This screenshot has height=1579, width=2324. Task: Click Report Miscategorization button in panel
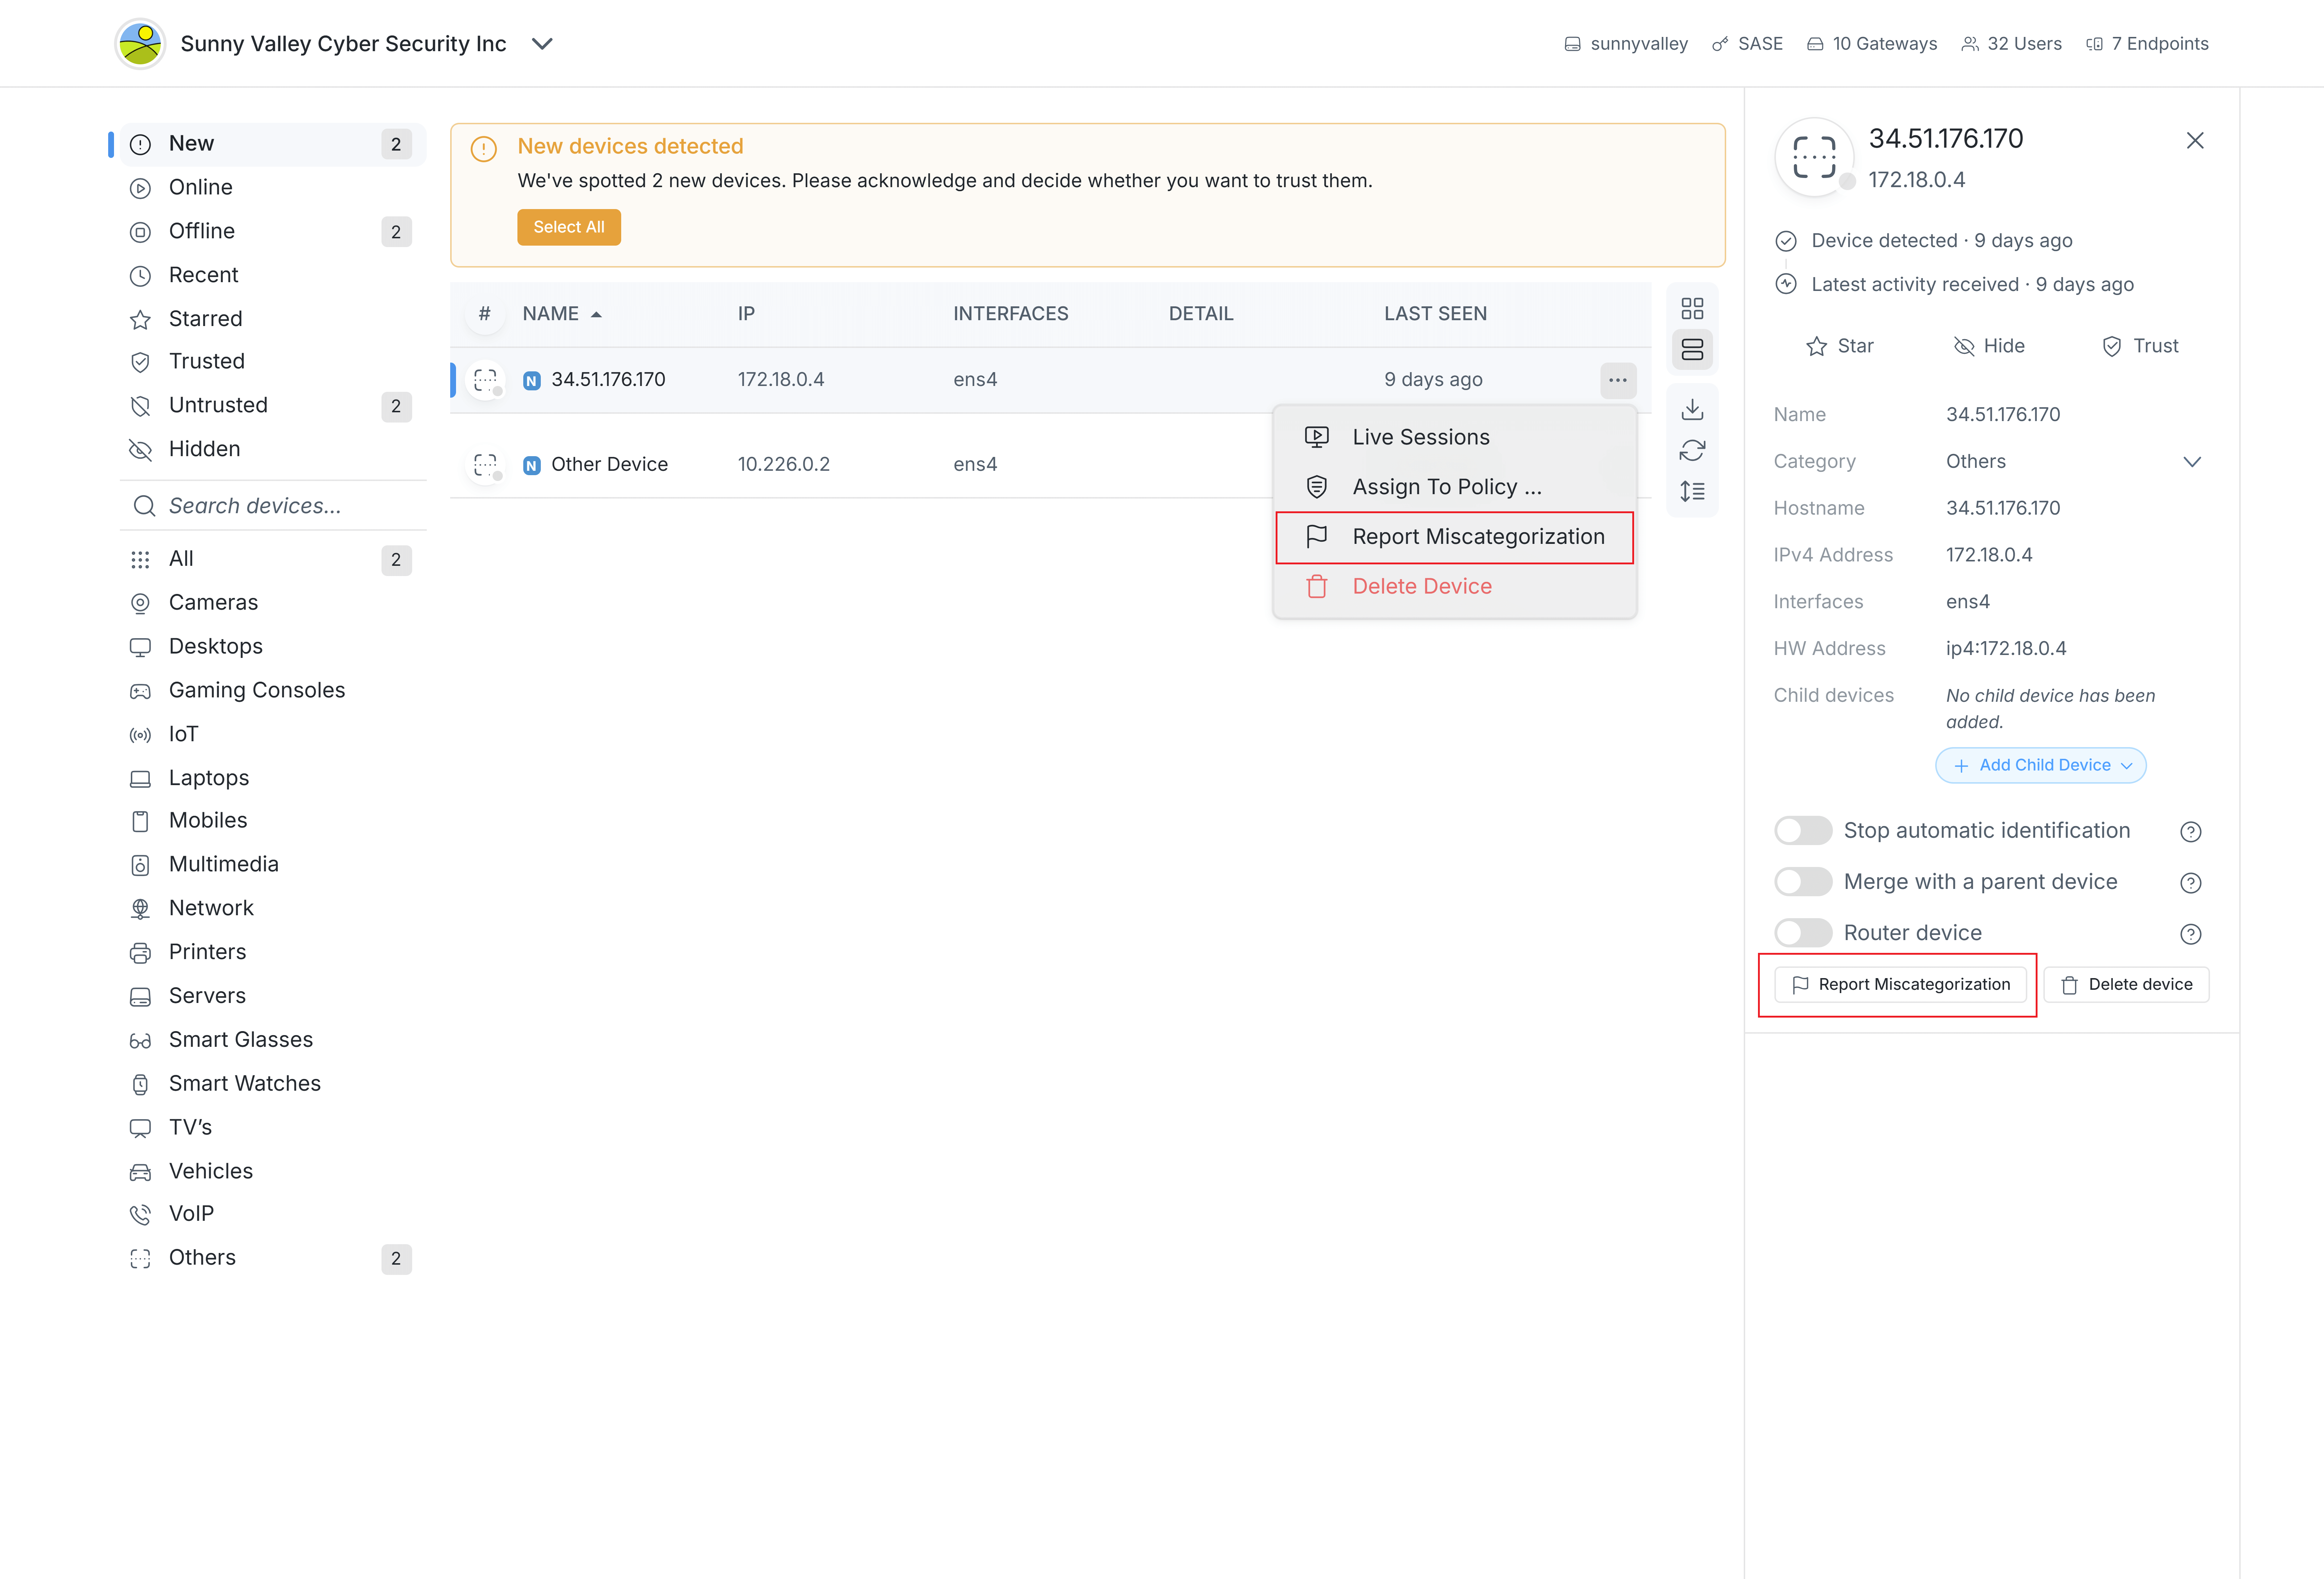tap(1900, 985)
